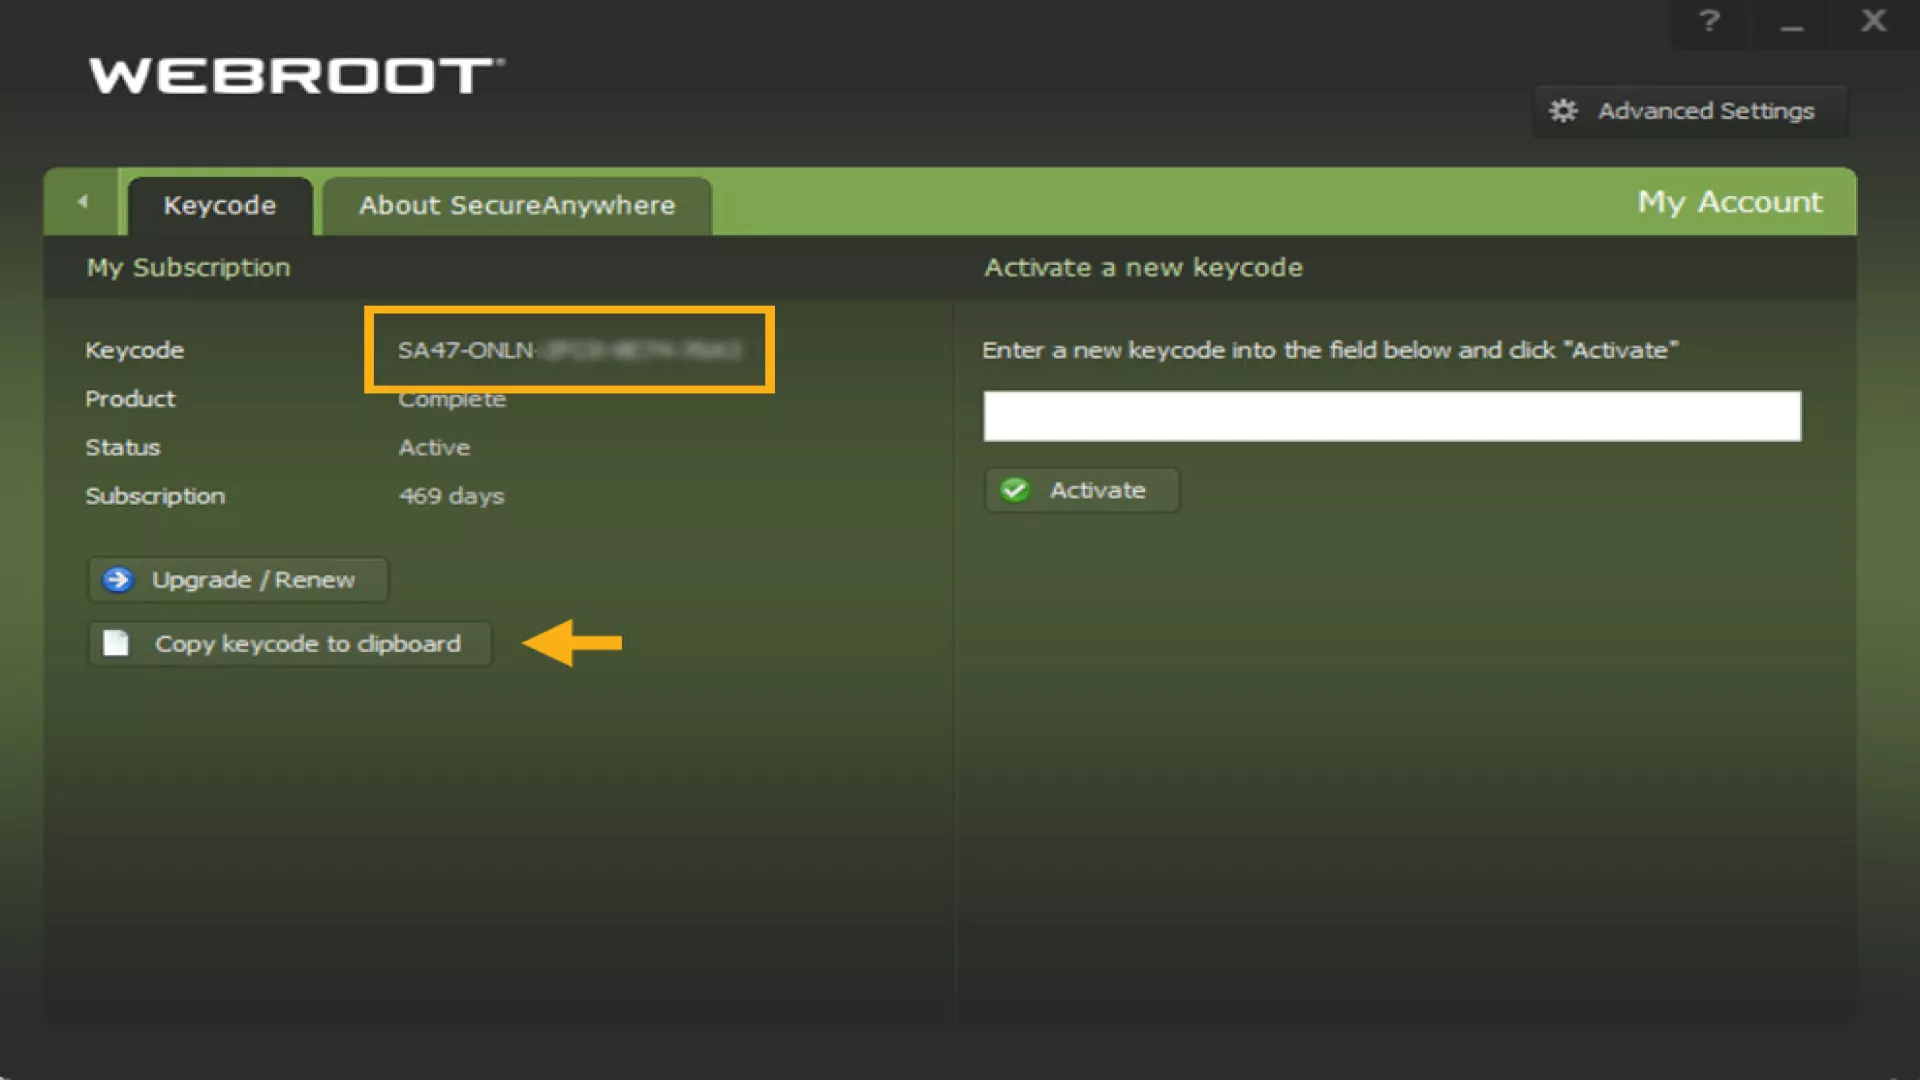Click the displayed SA47-ONLN keycode text
This screenshot has width=1920, height=1080.
tap(568, 350)
